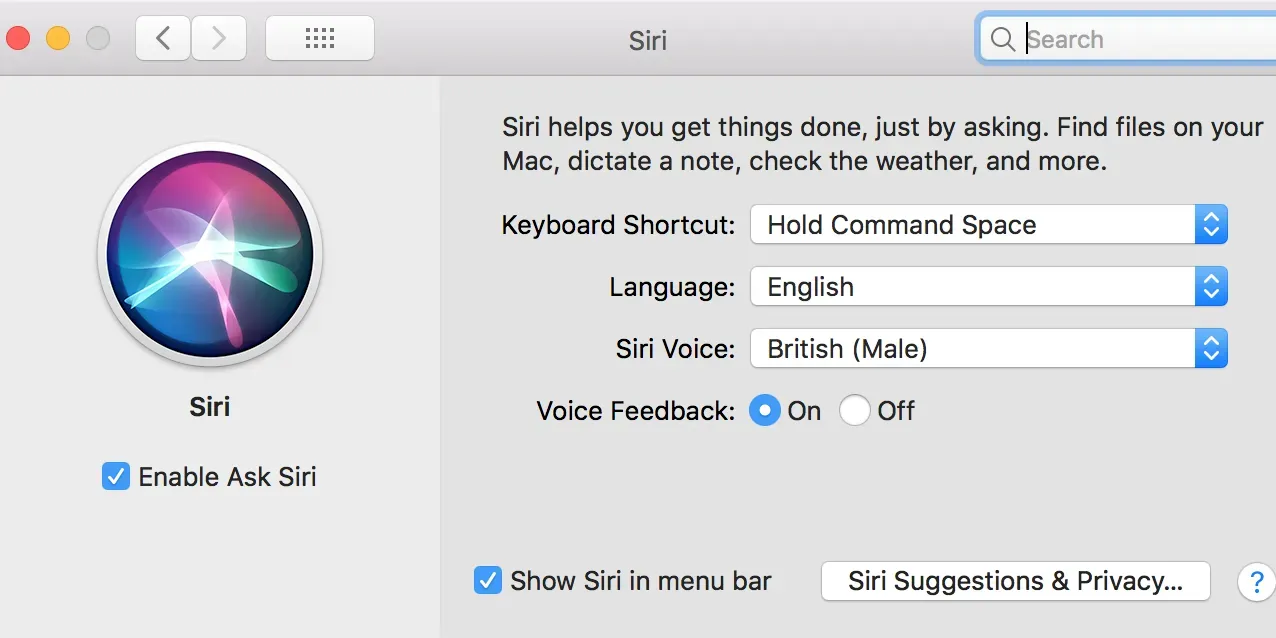Select Voice Feedback On radio option
1276x638 pixels.
[x=765, y=410]
